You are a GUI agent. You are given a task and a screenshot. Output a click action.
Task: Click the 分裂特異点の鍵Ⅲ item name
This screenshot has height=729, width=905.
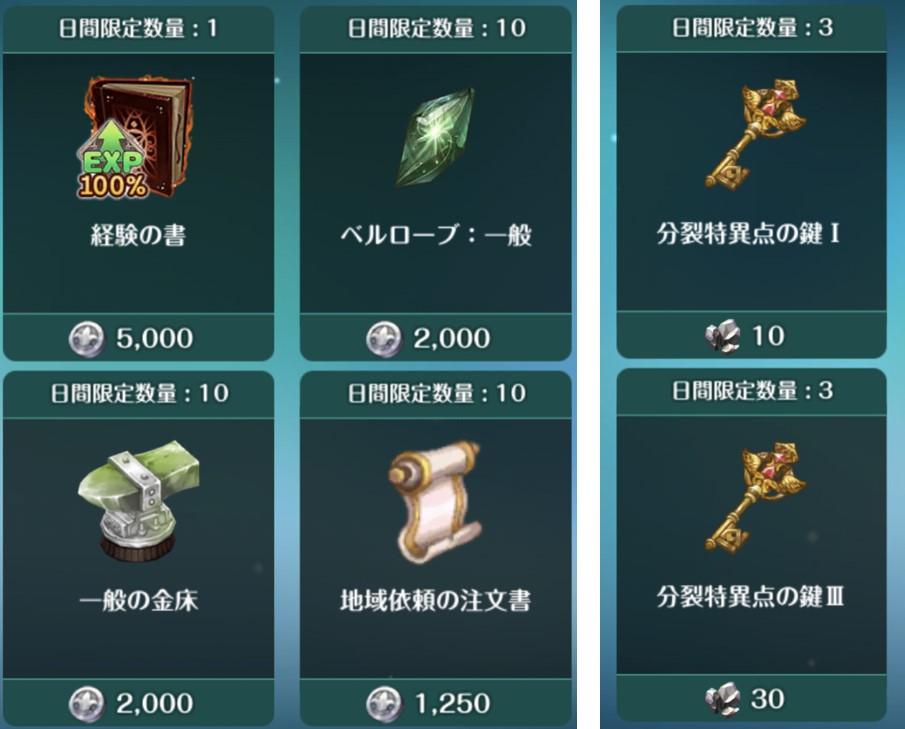[x=750, y=597]
